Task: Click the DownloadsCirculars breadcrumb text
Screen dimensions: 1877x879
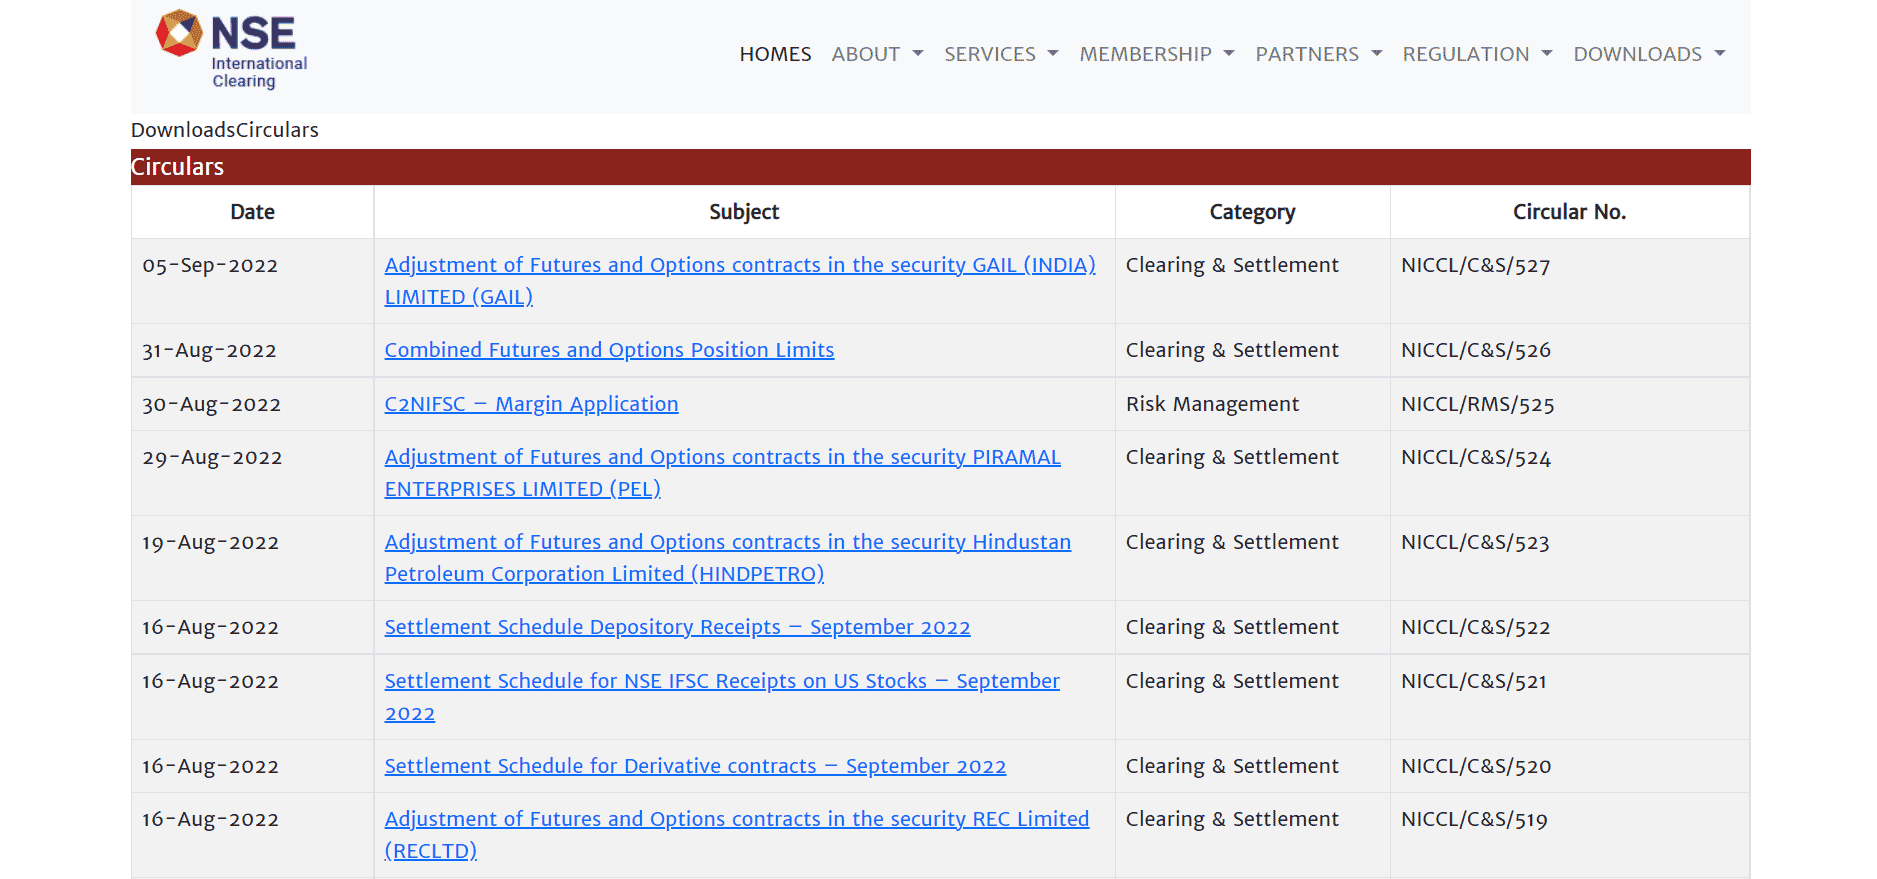Action: coord(225,130)
